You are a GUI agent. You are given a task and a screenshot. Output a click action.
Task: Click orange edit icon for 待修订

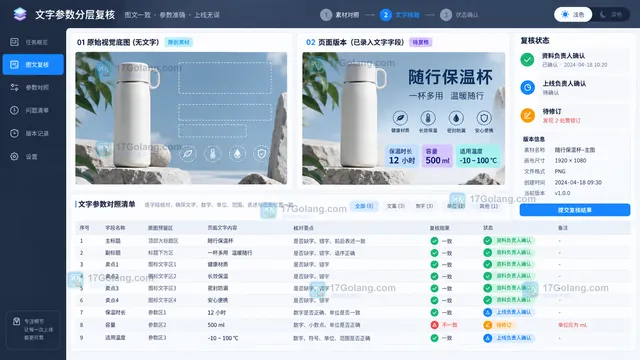(x=527, y=116)
